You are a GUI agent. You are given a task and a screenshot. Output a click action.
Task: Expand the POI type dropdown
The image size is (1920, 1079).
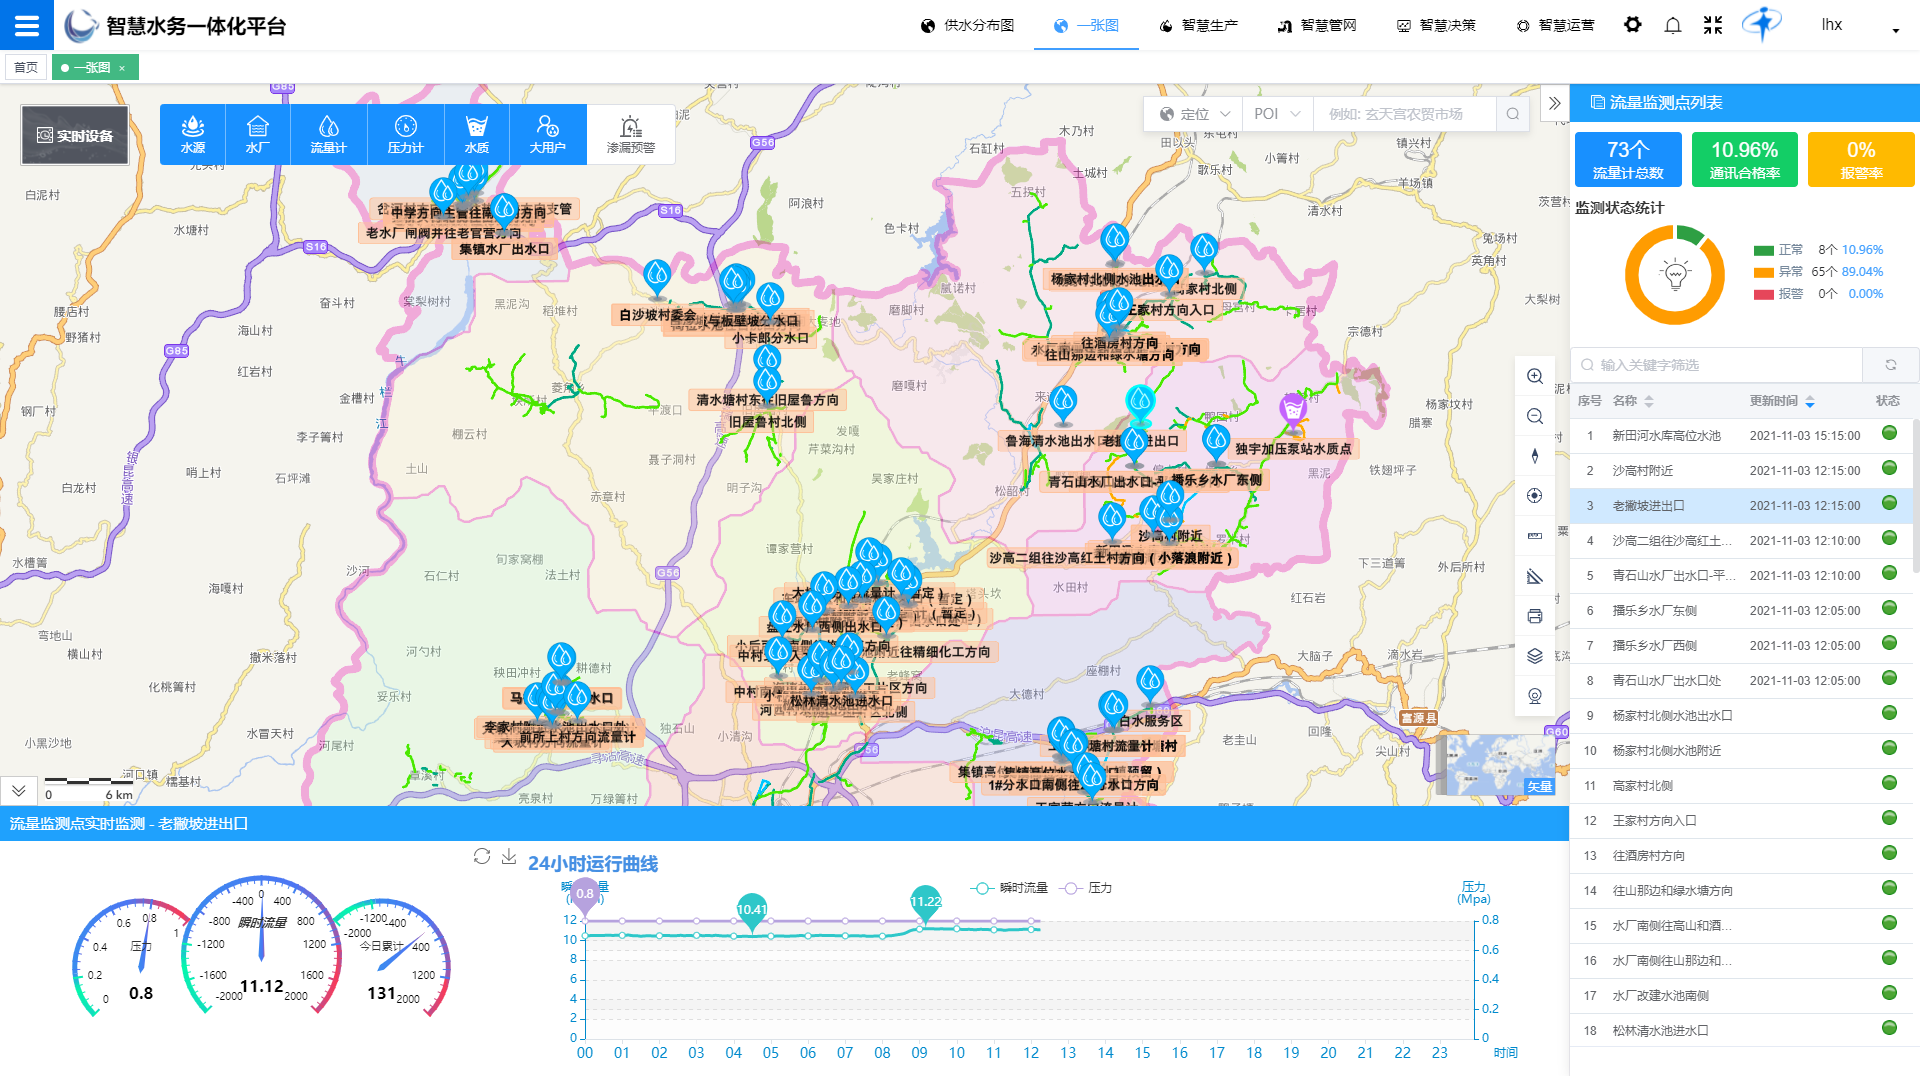tap(1277, 114)
